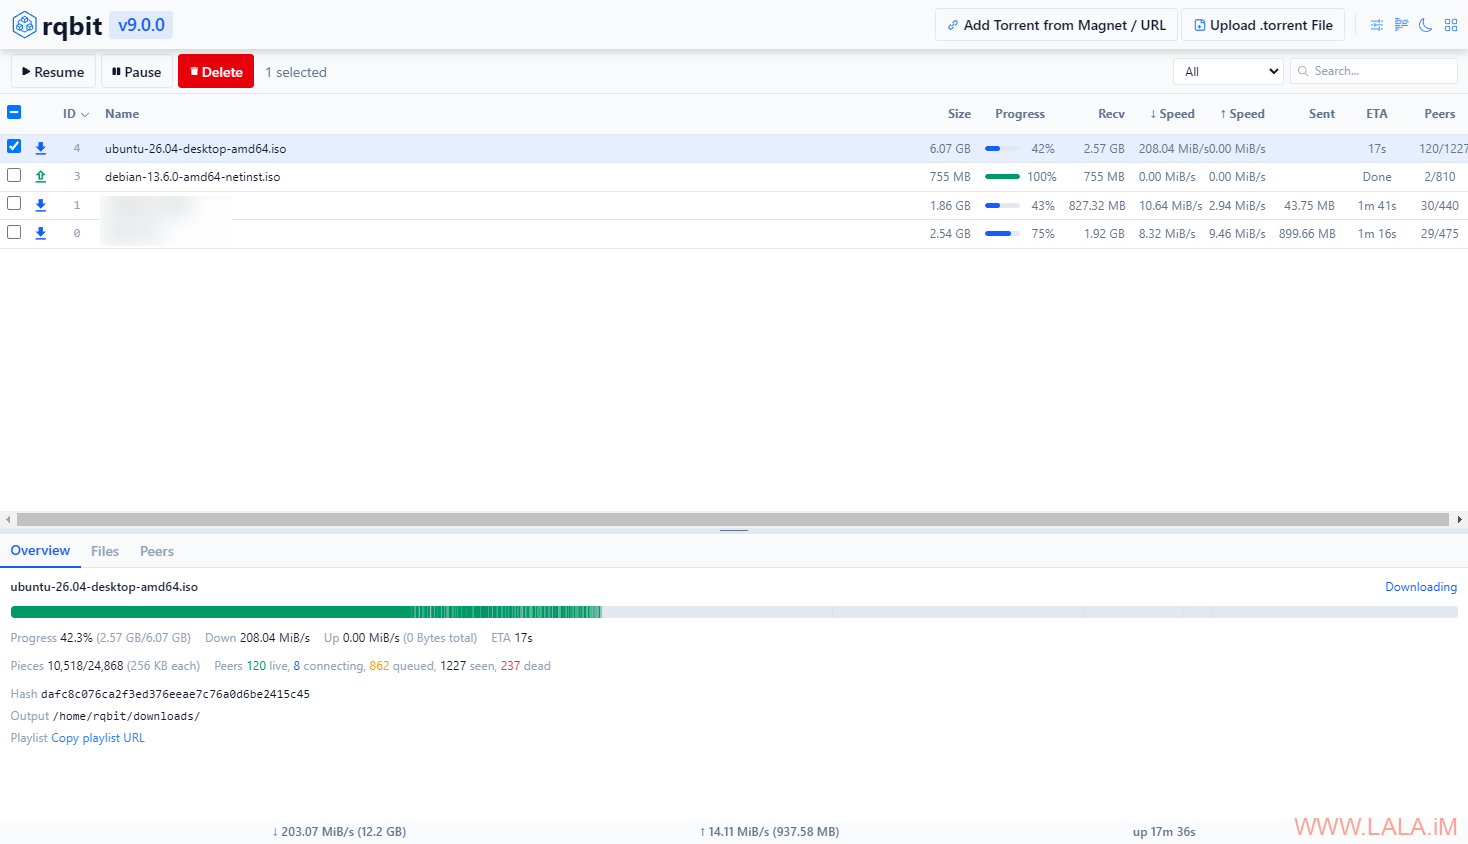Viewport: 1468px width, 844px height.
Task: Click the v9.0.0 version badge
Action: (x=141, y=25)
